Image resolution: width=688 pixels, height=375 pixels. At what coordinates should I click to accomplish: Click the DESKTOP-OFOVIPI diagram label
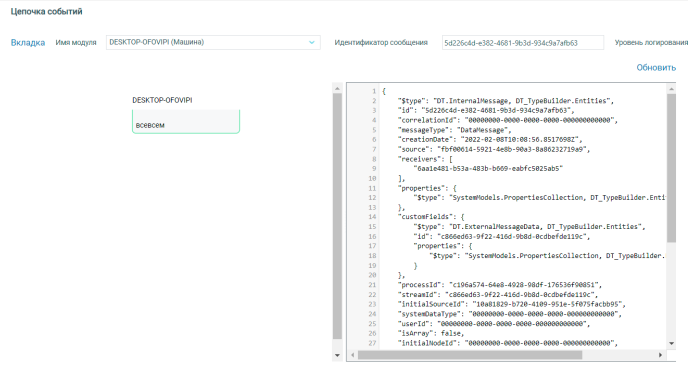pos(162,100)
